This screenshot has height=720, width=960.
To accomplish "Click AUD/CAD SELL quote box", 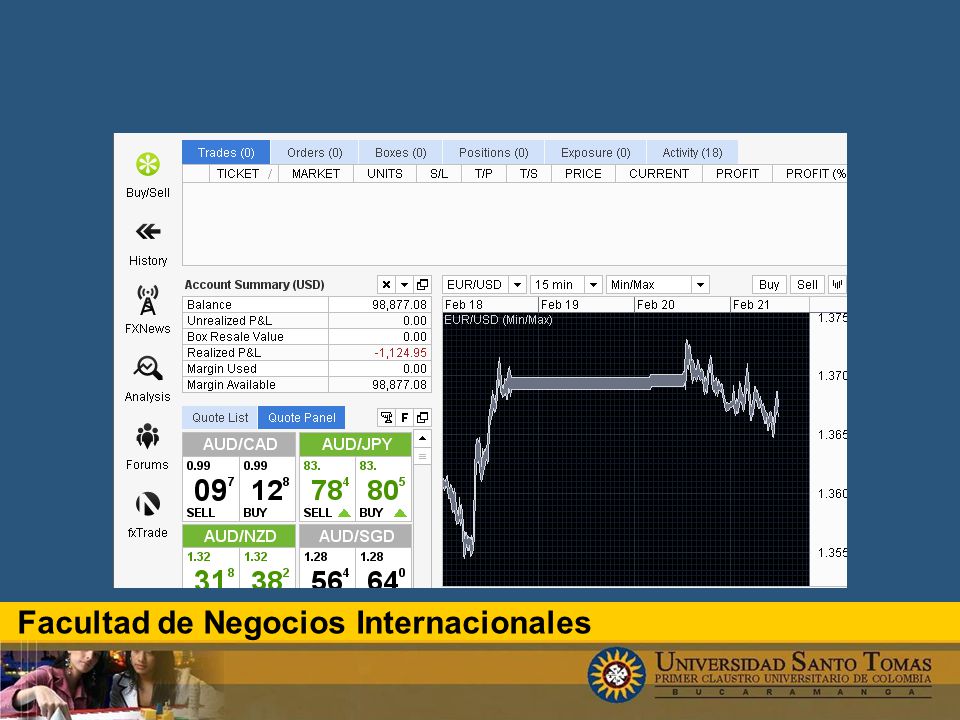I will point(211,489).
